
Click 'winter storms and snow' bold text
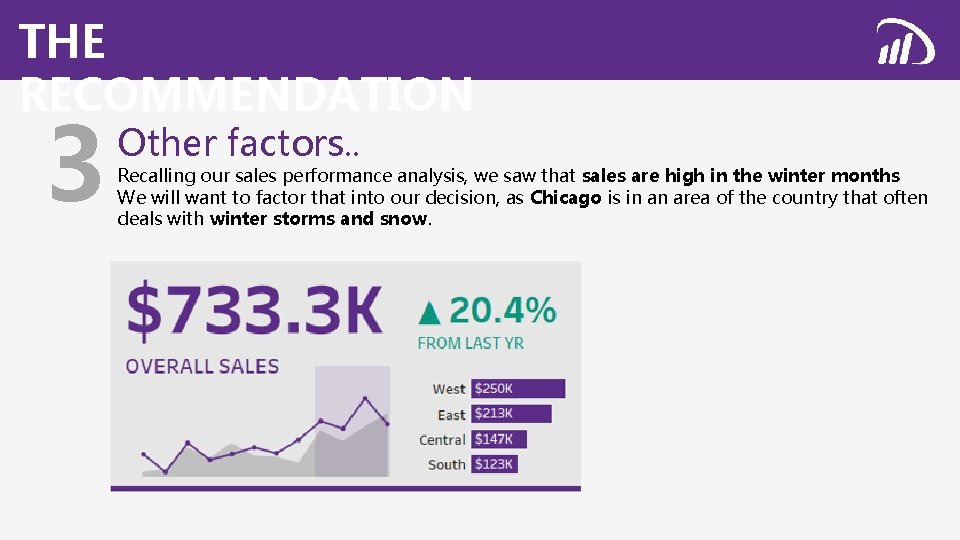[318, 219]
